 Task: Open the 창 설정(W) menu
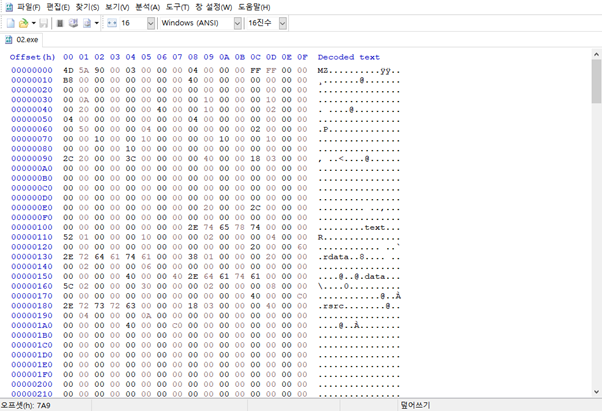pos(213,7)
